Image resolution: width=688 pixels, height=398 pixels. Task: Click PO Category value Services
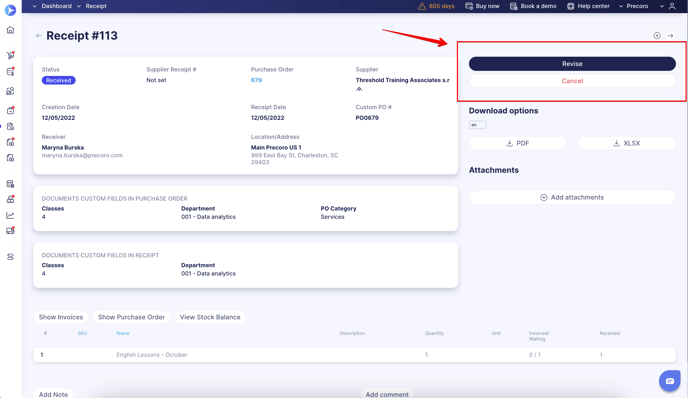pos(332,217)
